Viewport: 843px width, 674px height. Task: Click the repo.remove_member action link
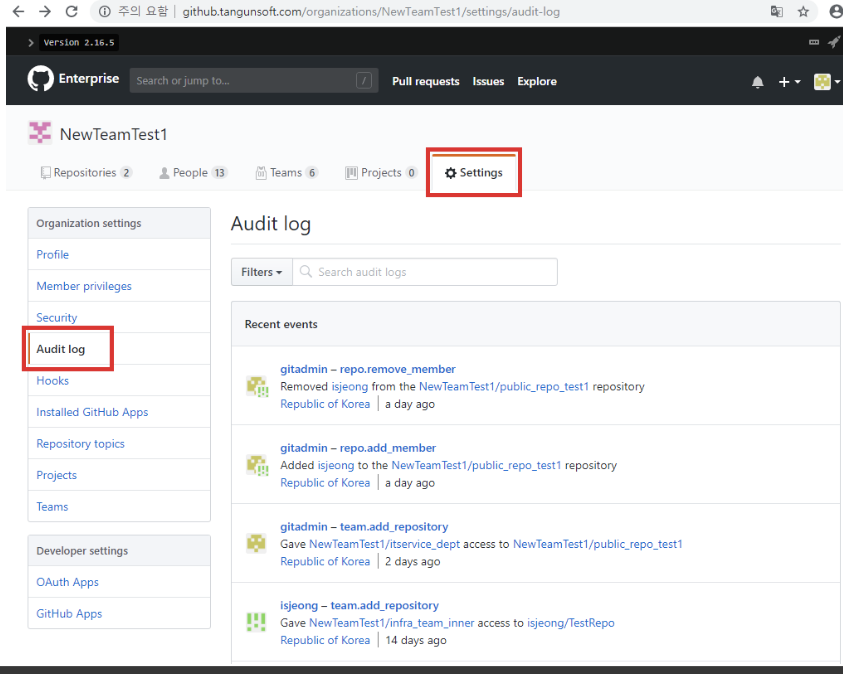(397, 369)
